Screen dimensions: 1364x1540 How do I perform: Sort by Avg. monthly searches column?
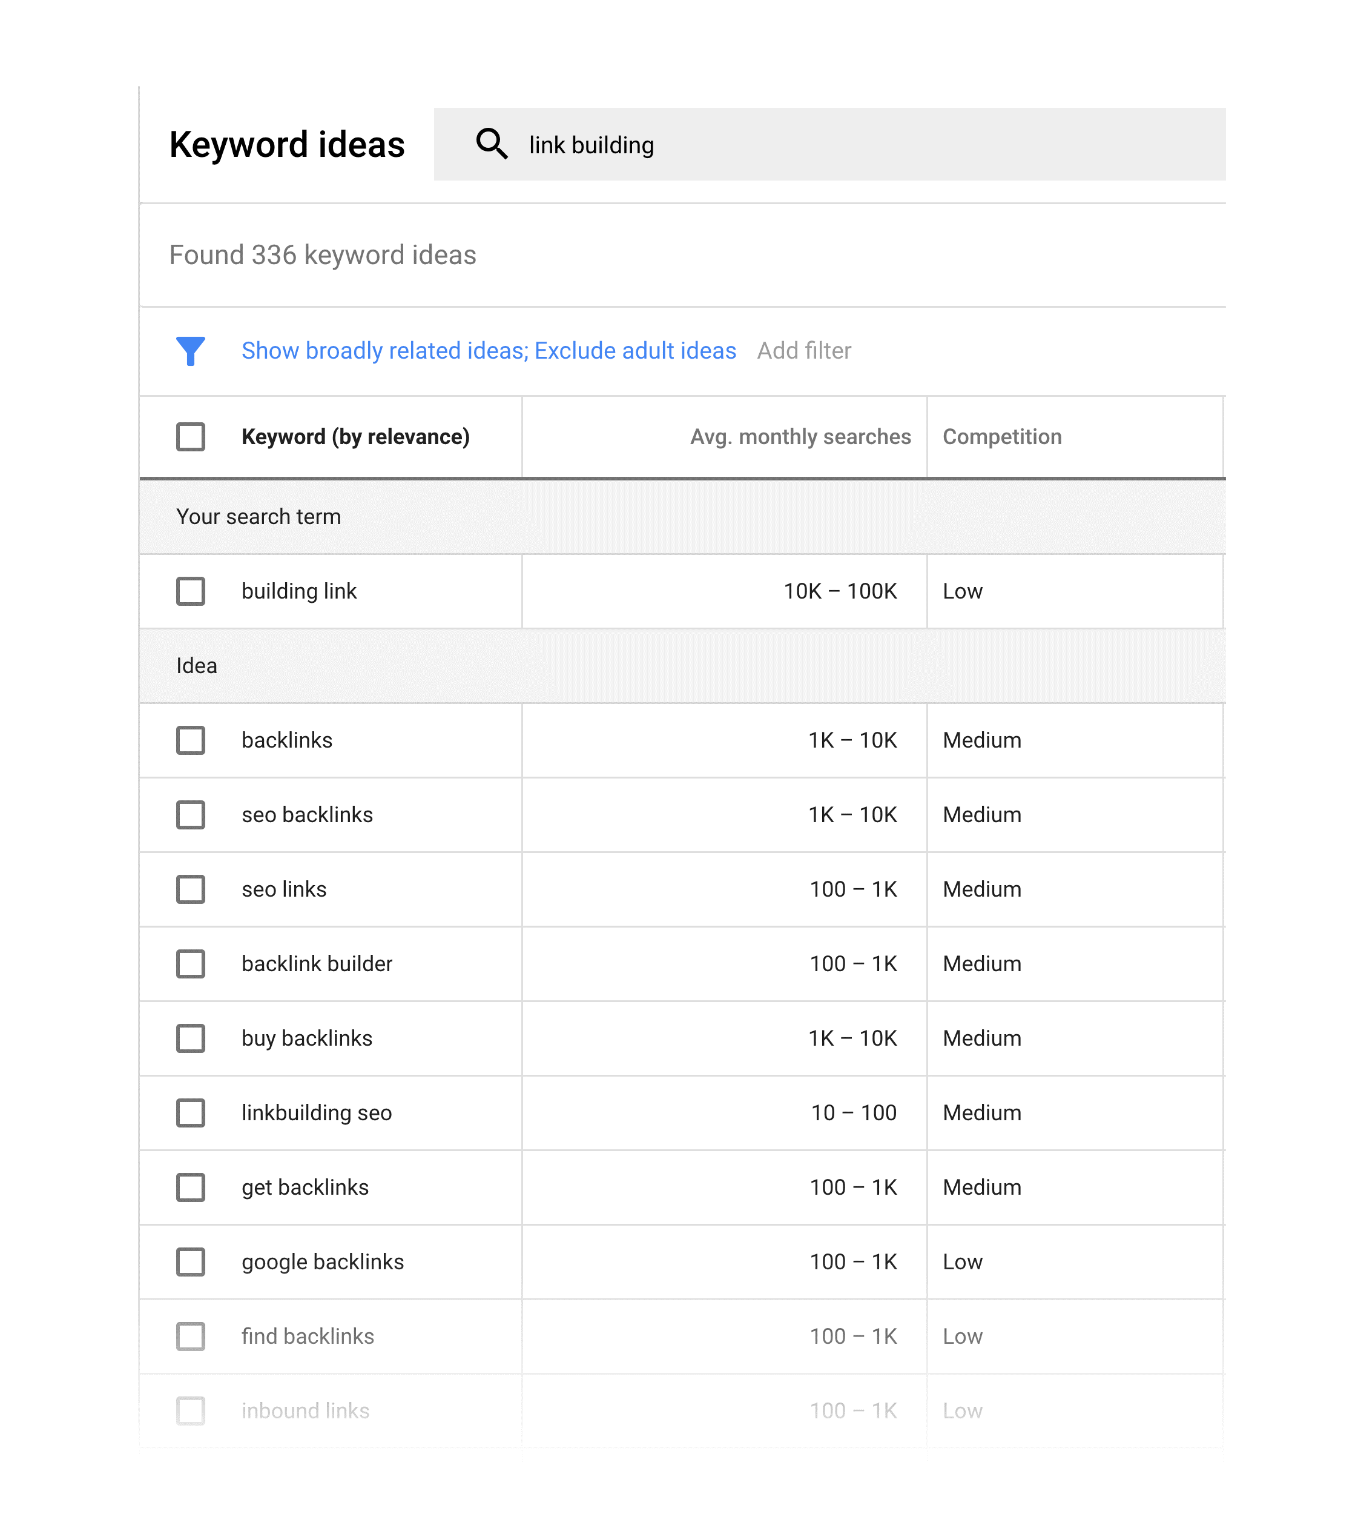point(800,437)
